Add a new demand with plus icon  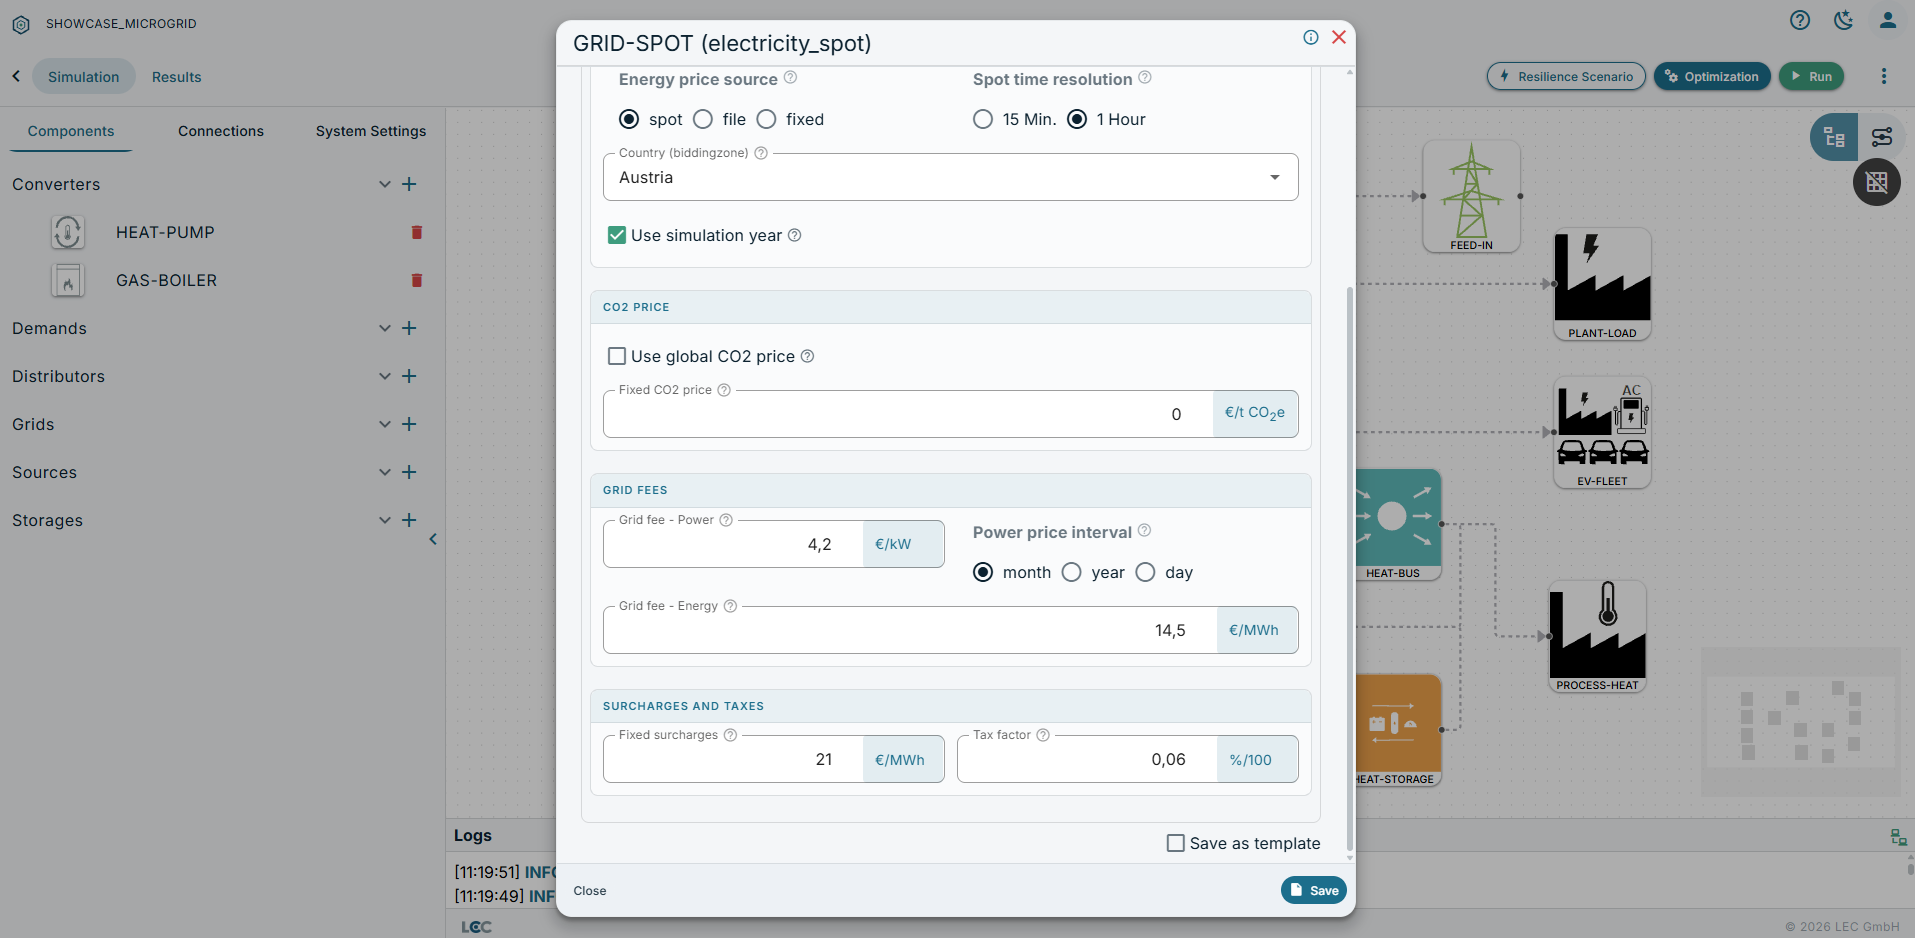(409, 328)
